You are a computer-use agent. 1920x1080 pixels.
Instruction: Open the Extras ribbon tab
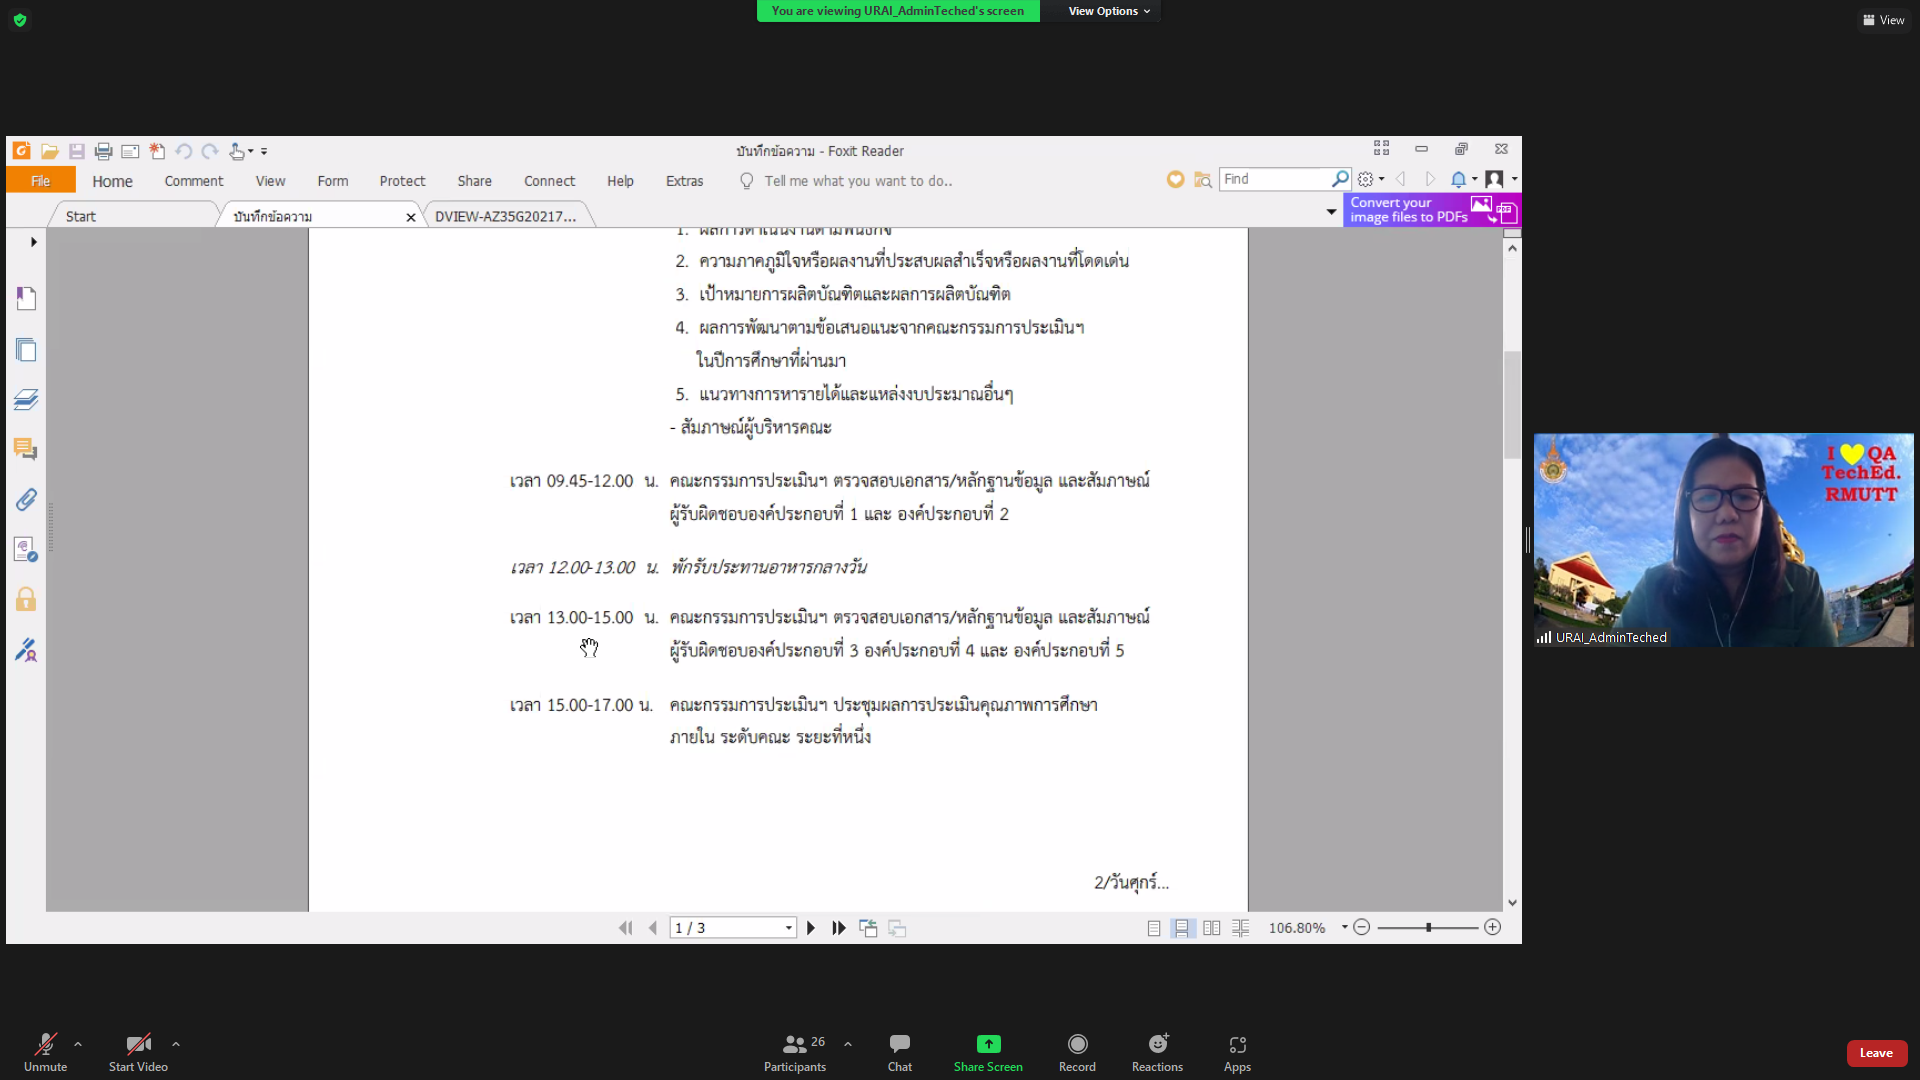(x=684, y=181)
